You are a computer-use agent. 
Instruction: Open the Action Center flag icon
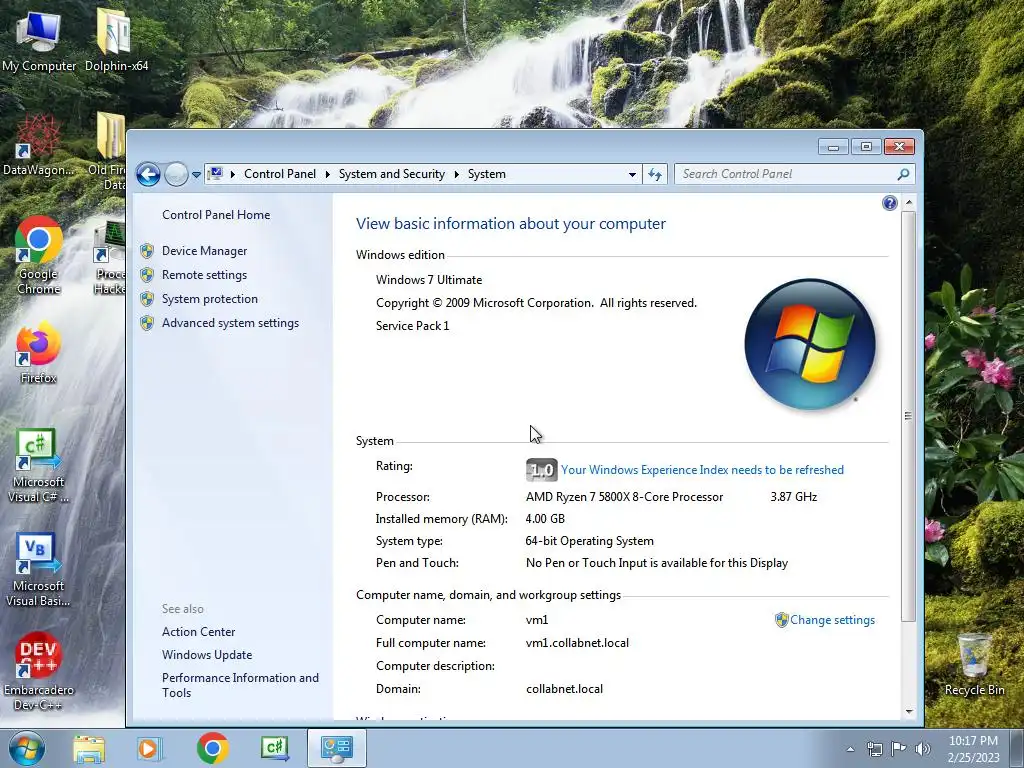click(x=899, y=749)
